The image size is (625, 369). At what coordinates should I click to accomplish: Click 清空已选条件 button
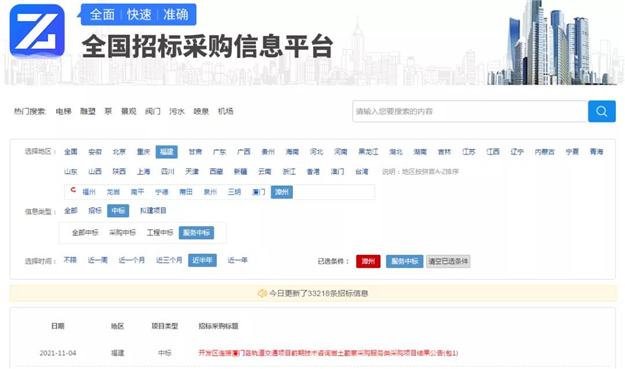tap(448, 261)
